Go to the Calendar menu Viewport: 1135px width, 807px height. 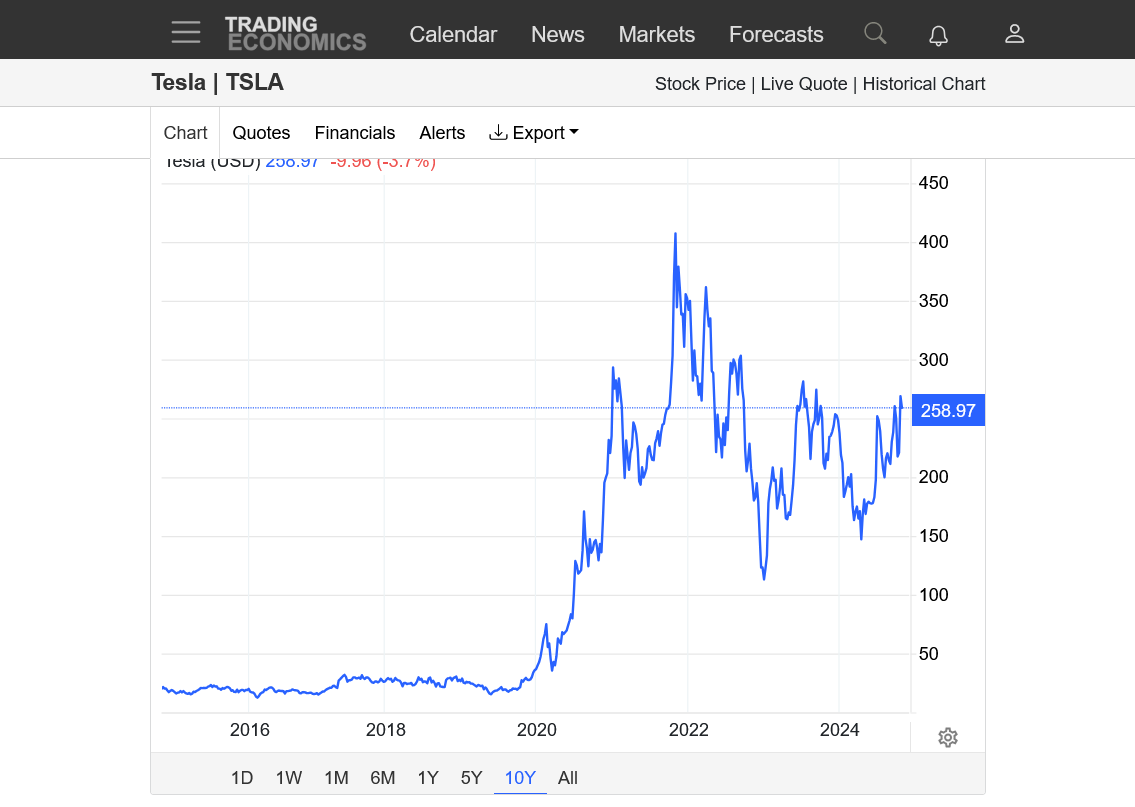click(x=453, y=34)
